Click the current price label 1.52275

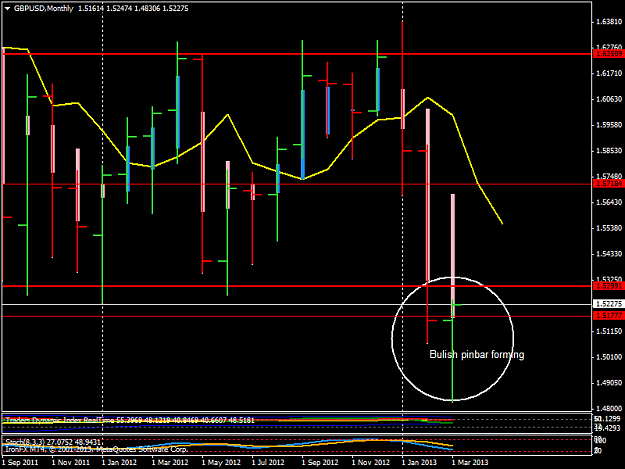[609, 304]
